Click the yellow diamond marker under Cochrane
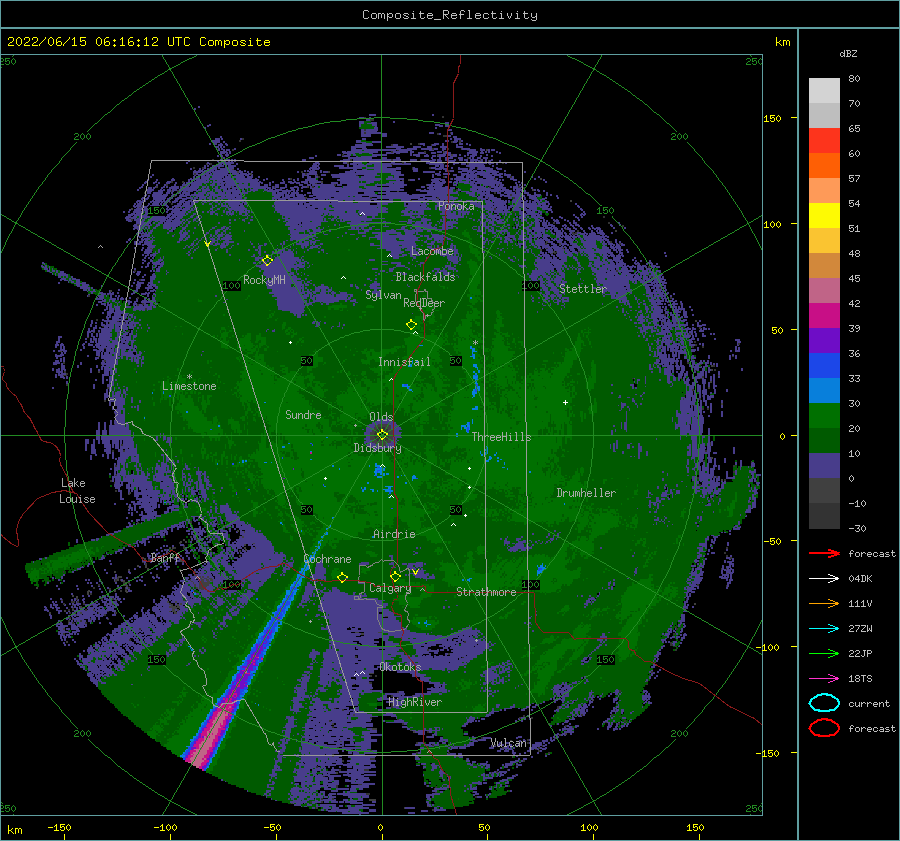The height and width of the screenshot is (841, 900). pyautogui.click(x=343, y=577)
